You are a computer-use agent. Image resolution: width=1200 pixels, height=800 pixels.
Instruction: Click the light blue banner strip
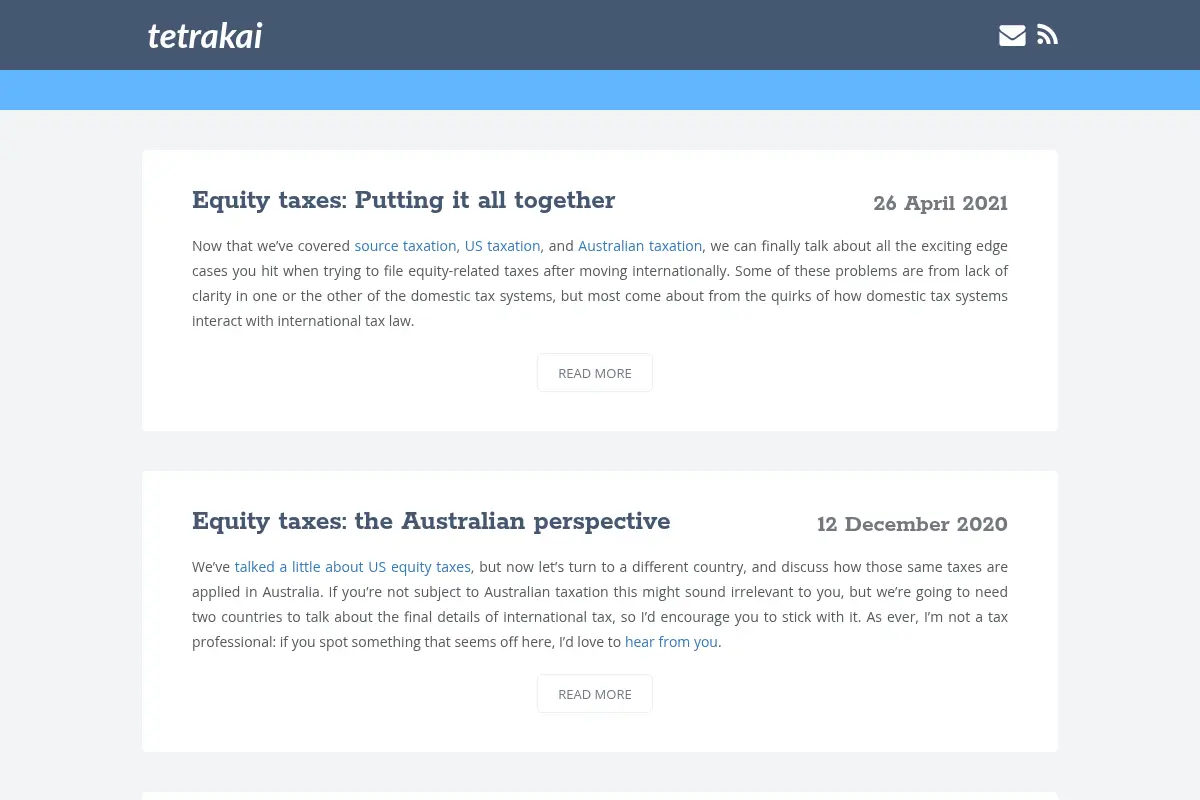click(600, 90)
